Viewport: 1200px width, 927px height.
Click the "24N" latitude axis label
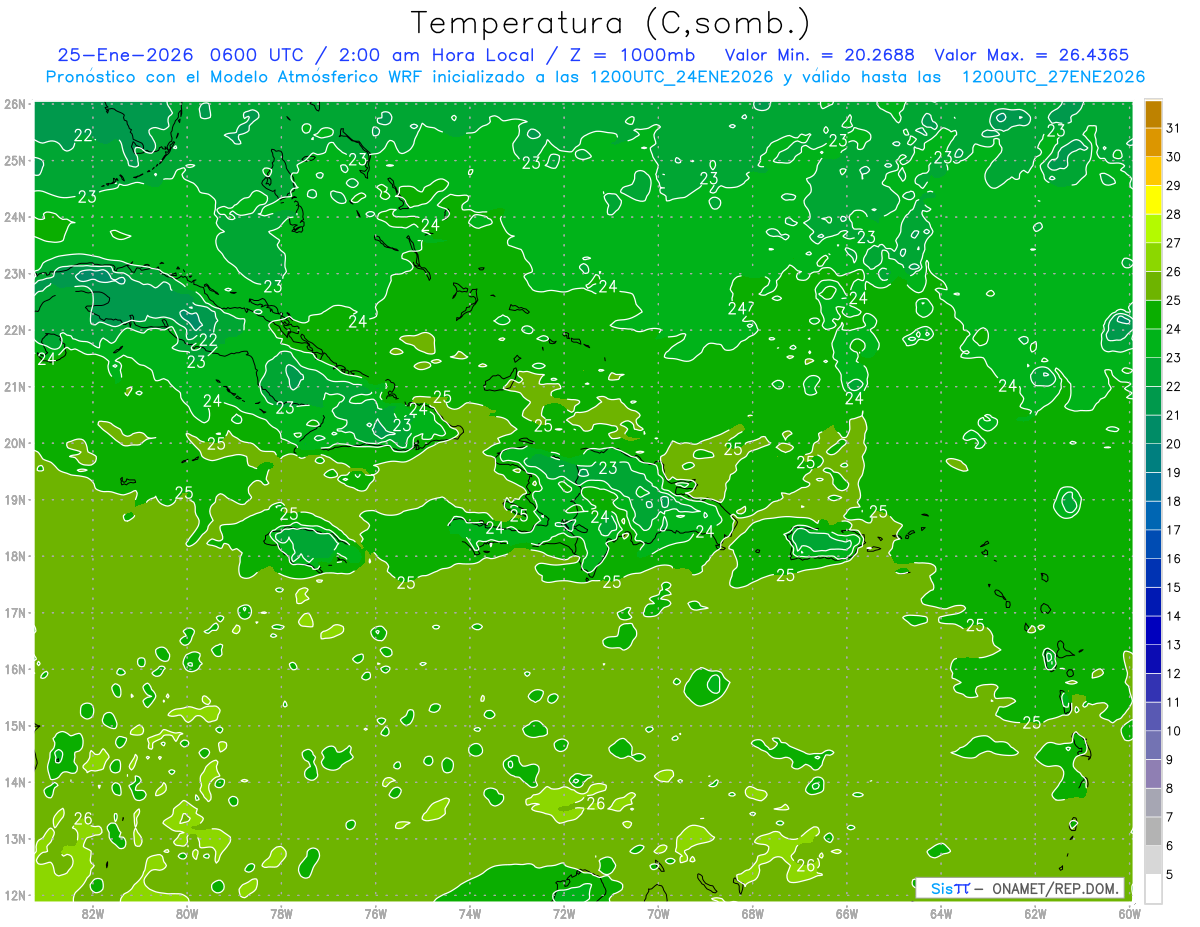(14, 217)
